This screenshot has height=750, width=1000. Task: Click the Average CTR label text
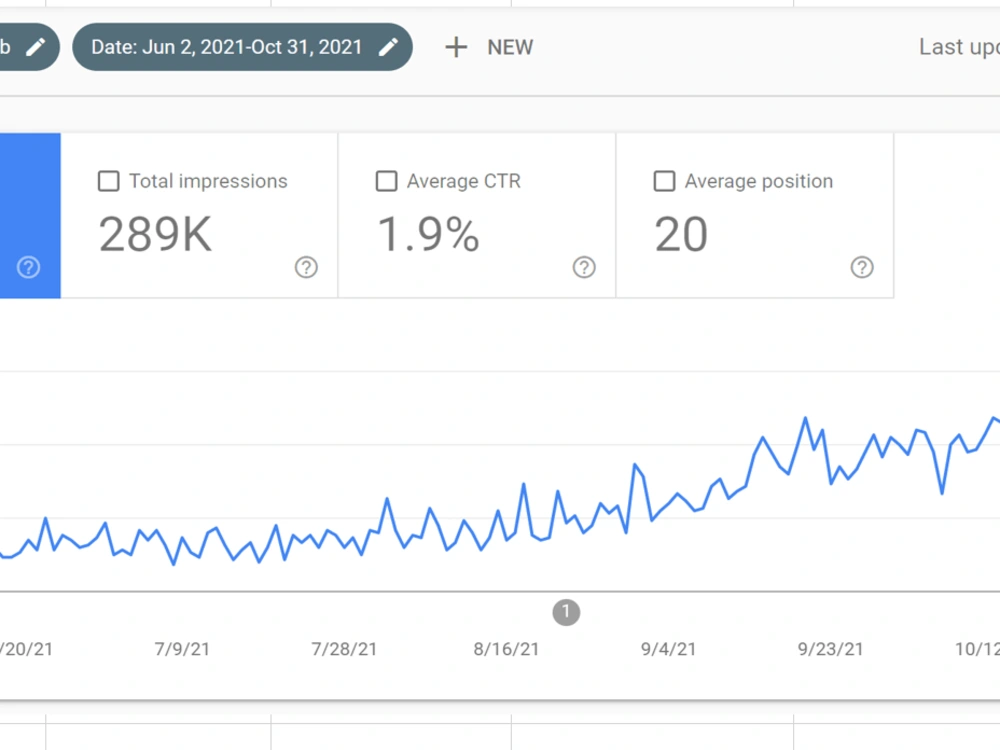click(464, 181)
